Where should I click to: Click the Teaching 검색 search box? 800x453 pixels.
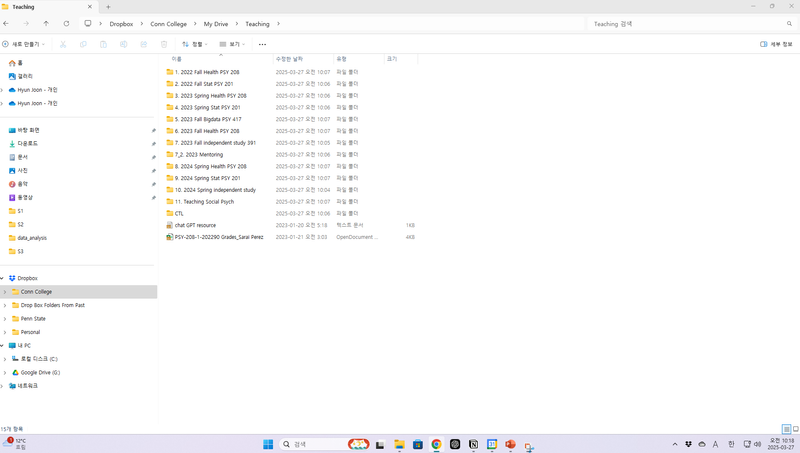point(690,23)
